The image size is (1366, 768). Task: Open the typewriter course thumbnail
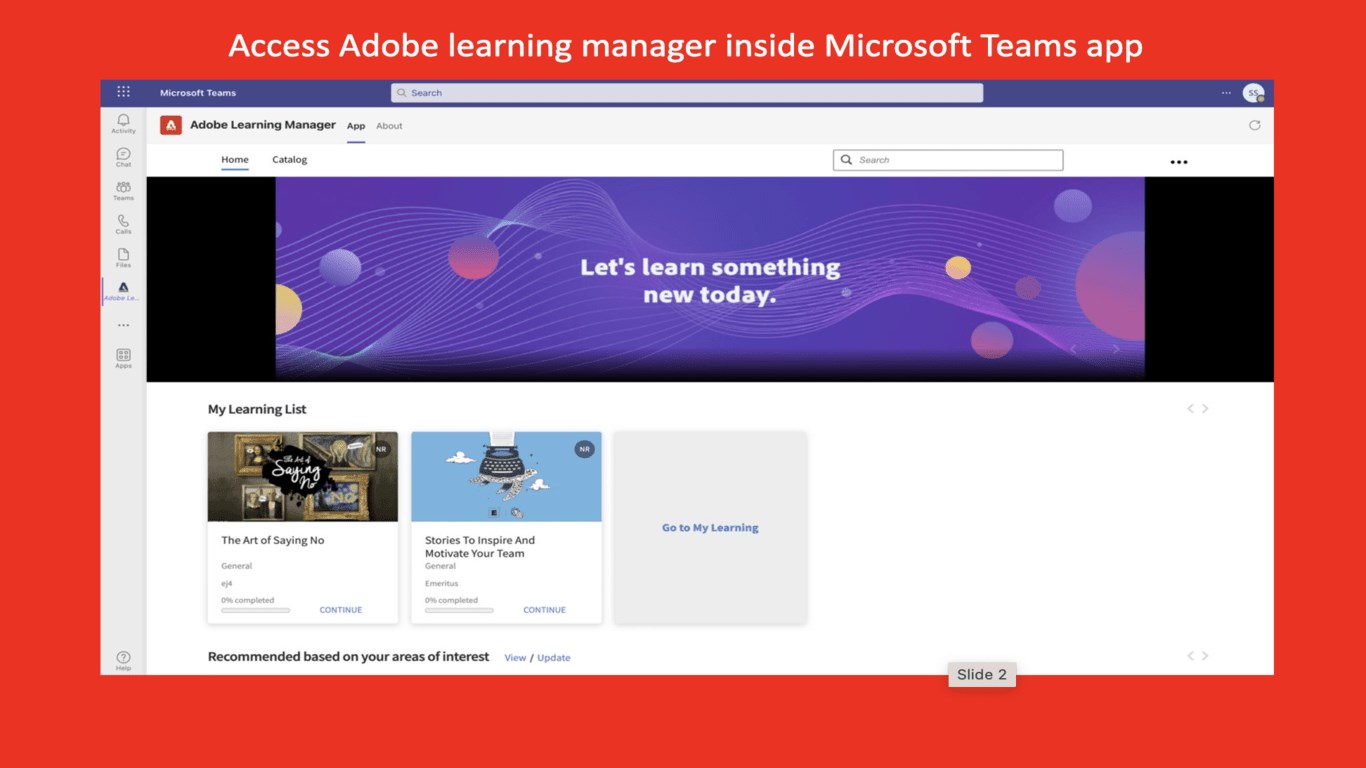[x=506, y=477]
